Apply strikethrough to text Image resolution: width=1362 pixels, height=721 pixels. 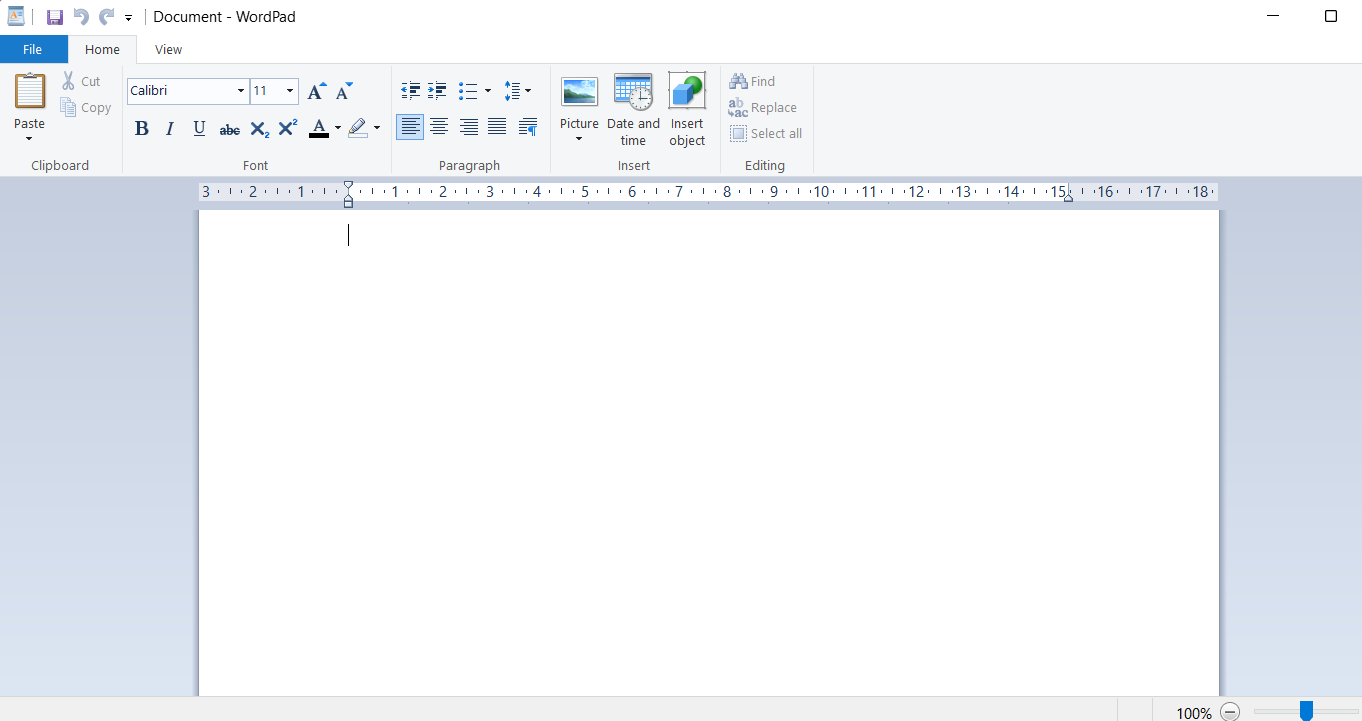pyautogui.click(x=229, y=128)
